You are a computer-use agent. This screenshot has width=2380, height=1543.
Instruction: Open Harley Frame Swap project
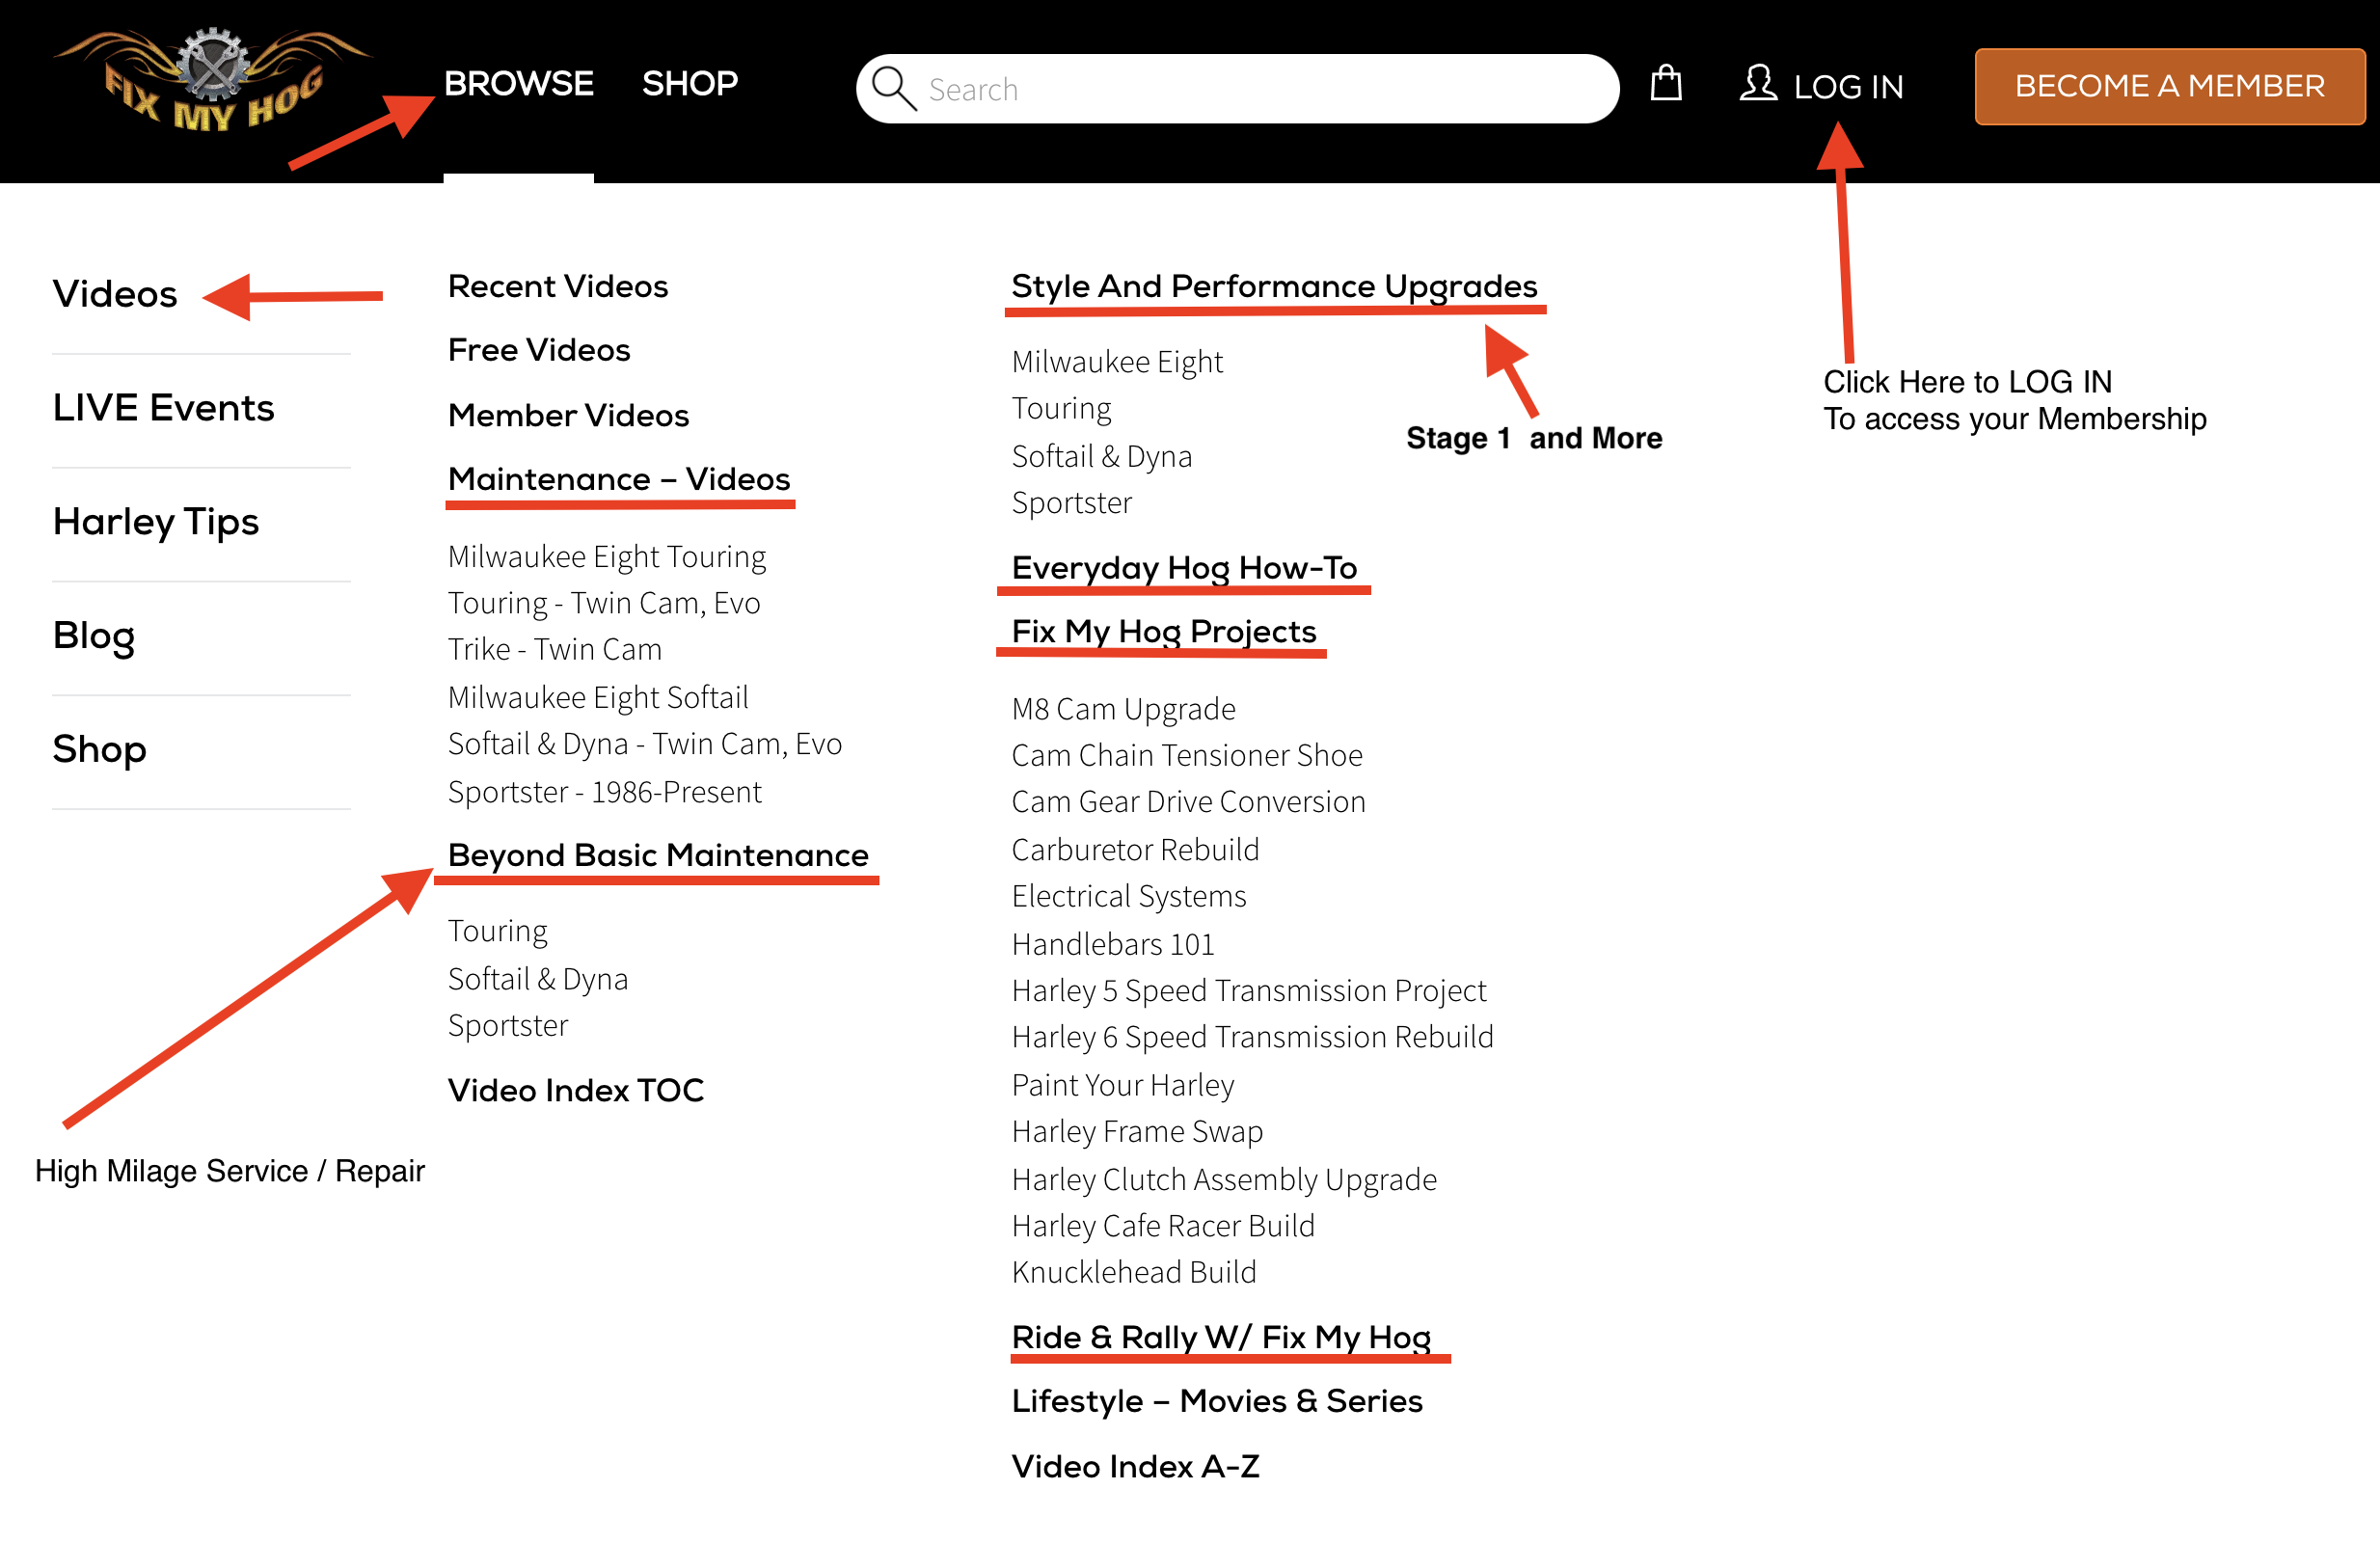pos(1137,1131)
